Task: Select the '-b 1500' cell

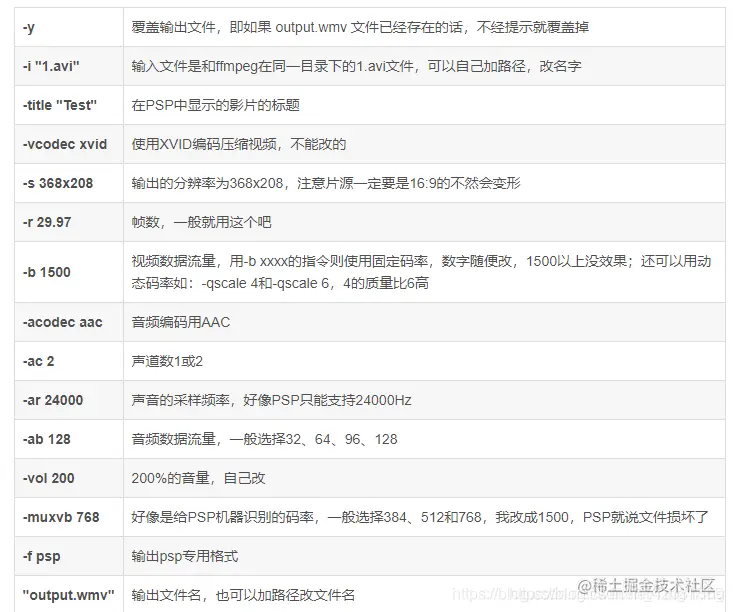Action: click(69, 272)
